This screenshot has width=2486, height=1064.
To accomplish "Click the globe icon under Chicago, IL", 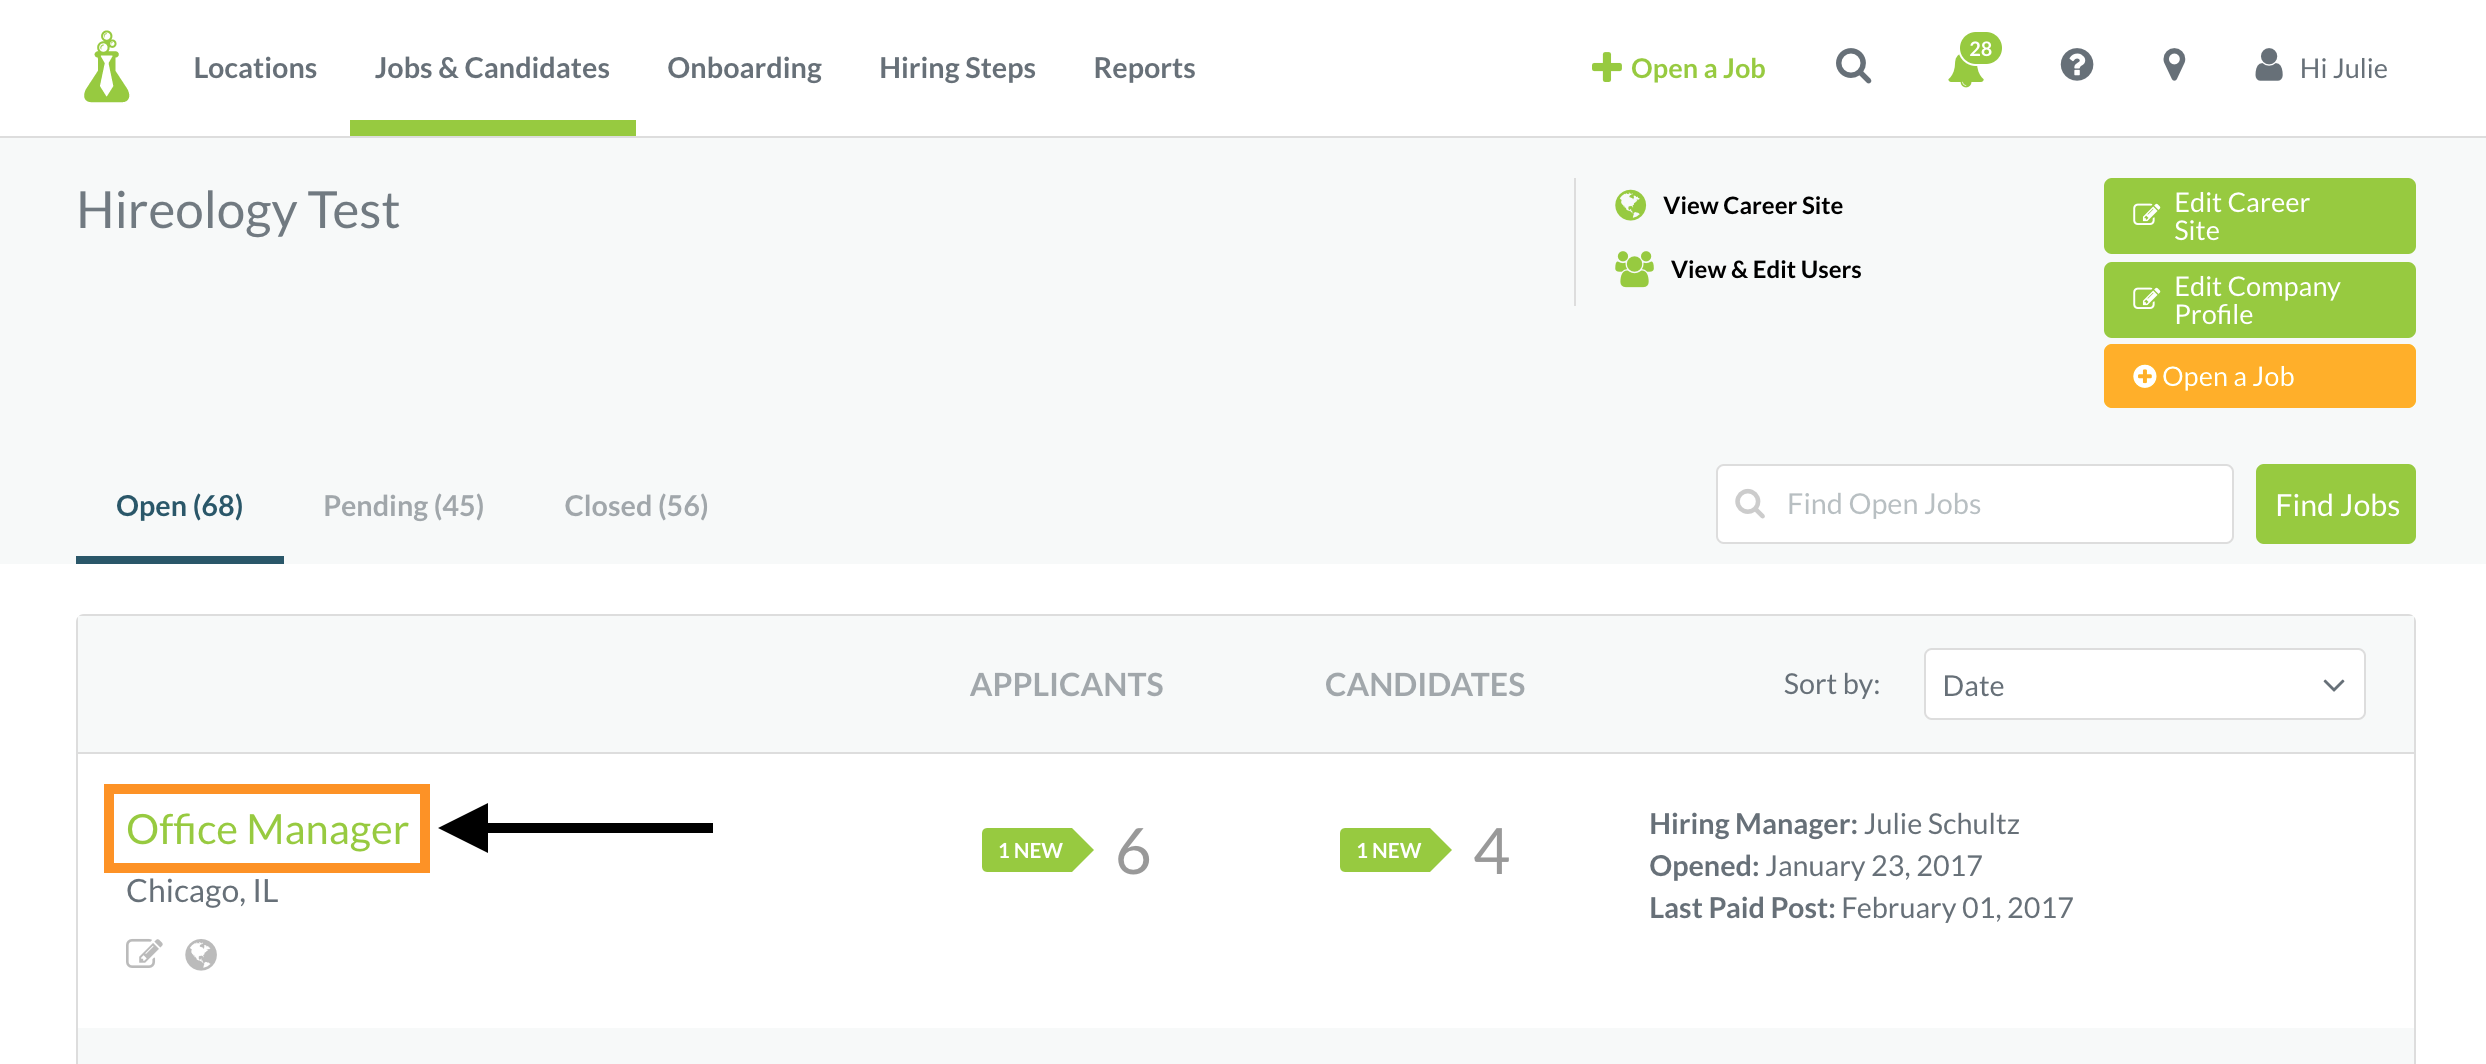I will tap(201, 955).
